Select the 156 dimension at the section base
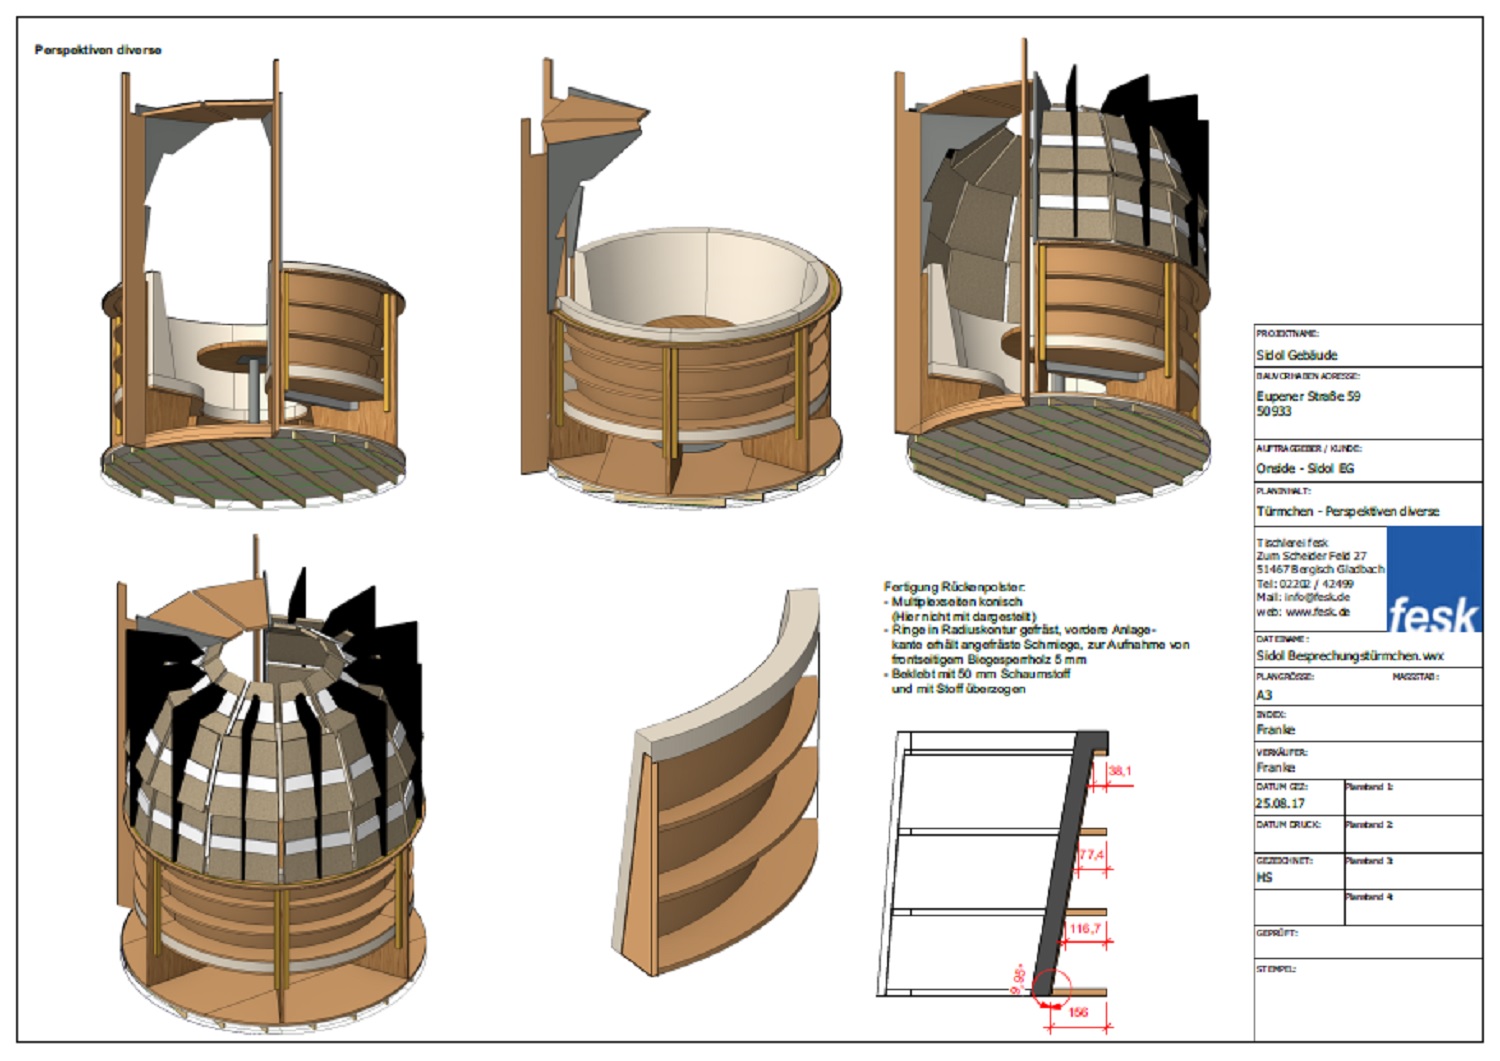The image size is (1500, 1061). tap(1078, 1012)
